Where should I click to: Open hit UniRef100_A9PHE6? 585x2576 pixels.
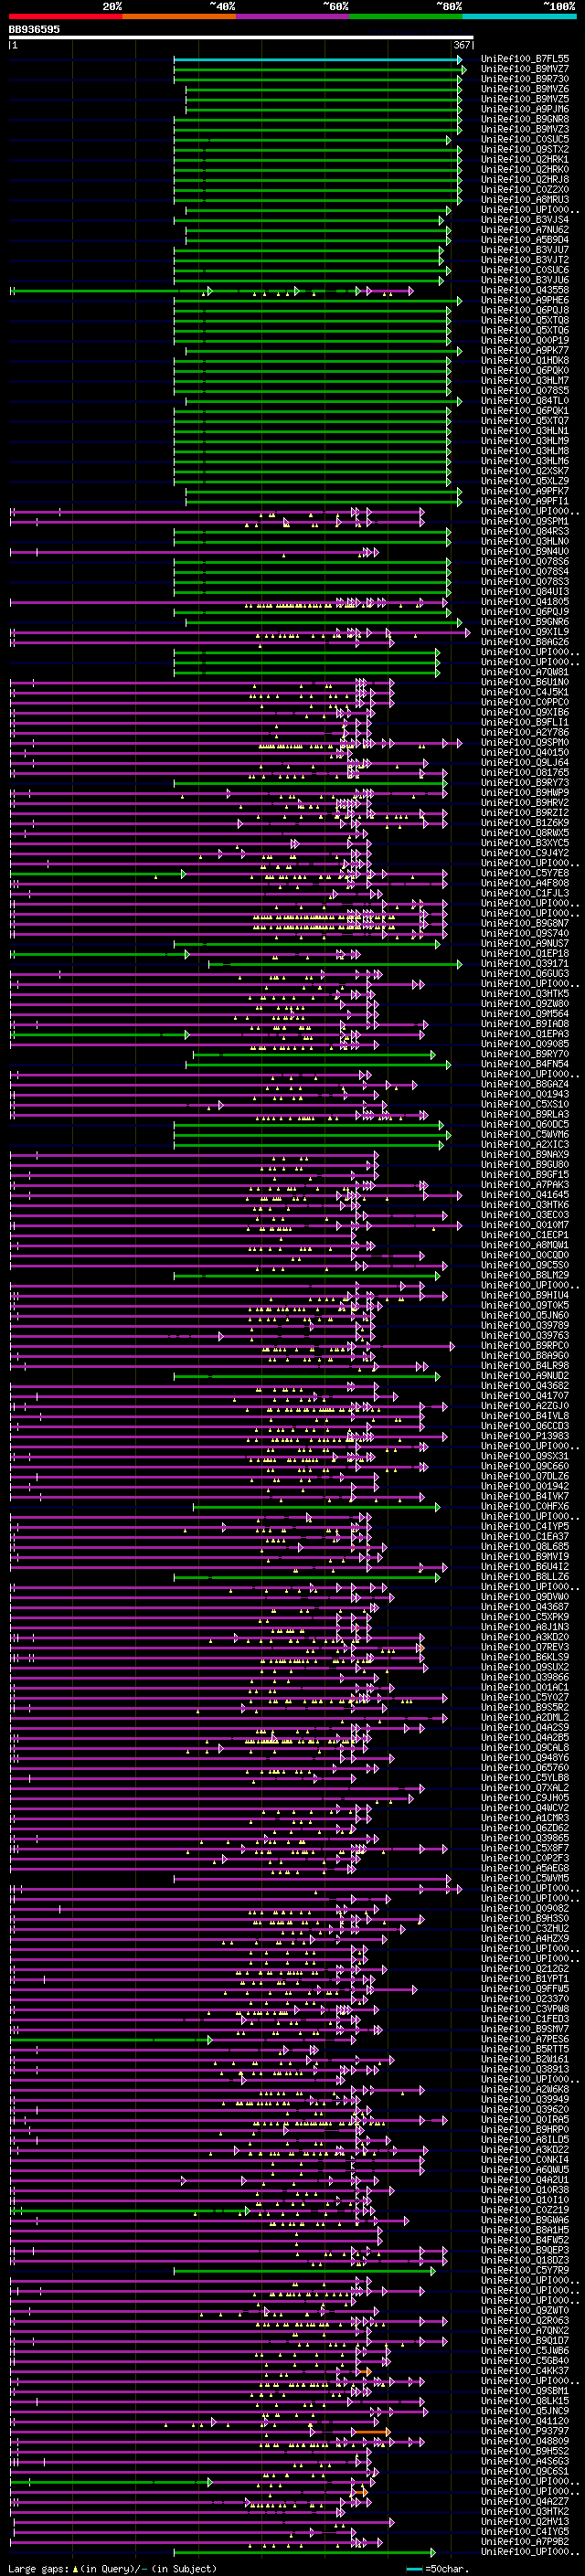coord(525,300)
